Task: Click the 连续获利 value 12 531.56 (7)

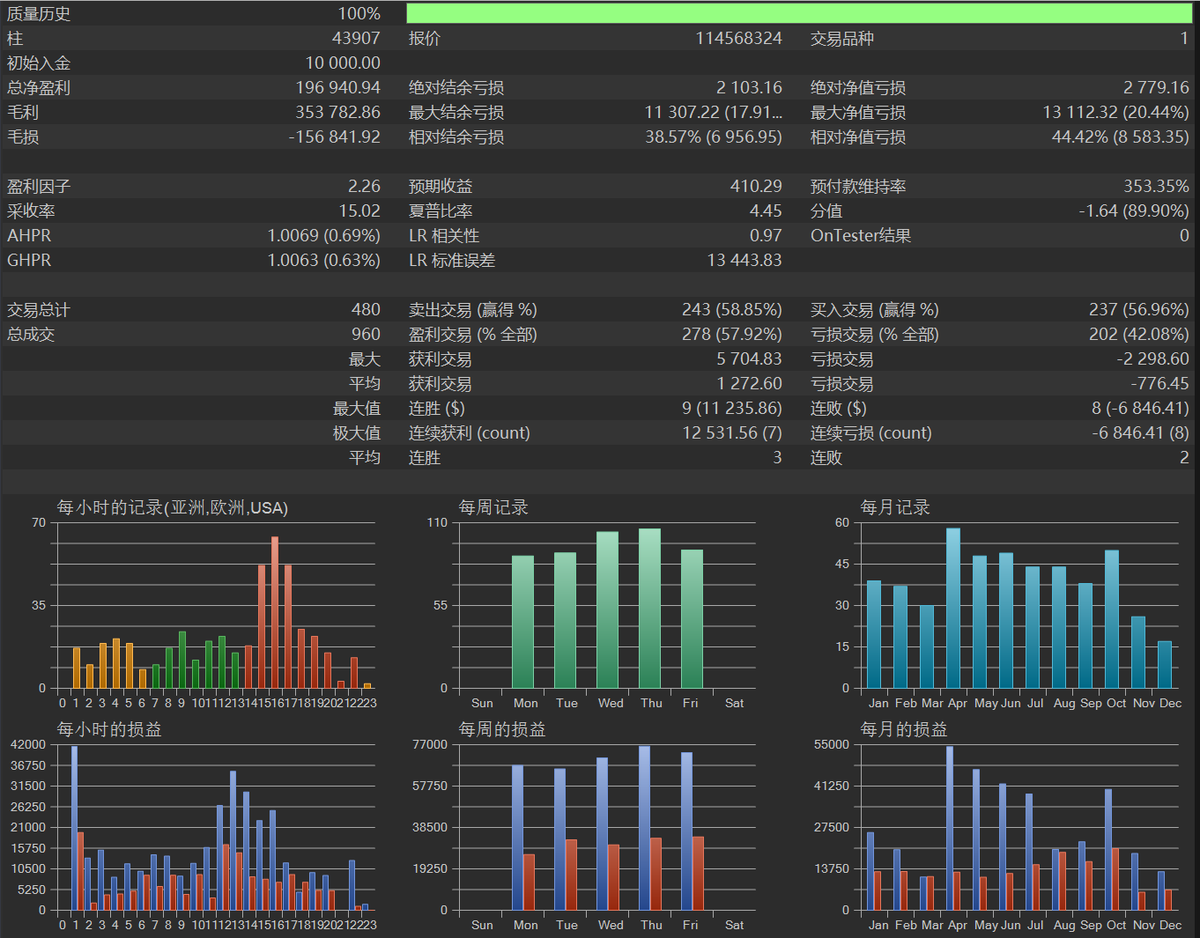Action: coord(732,433)
